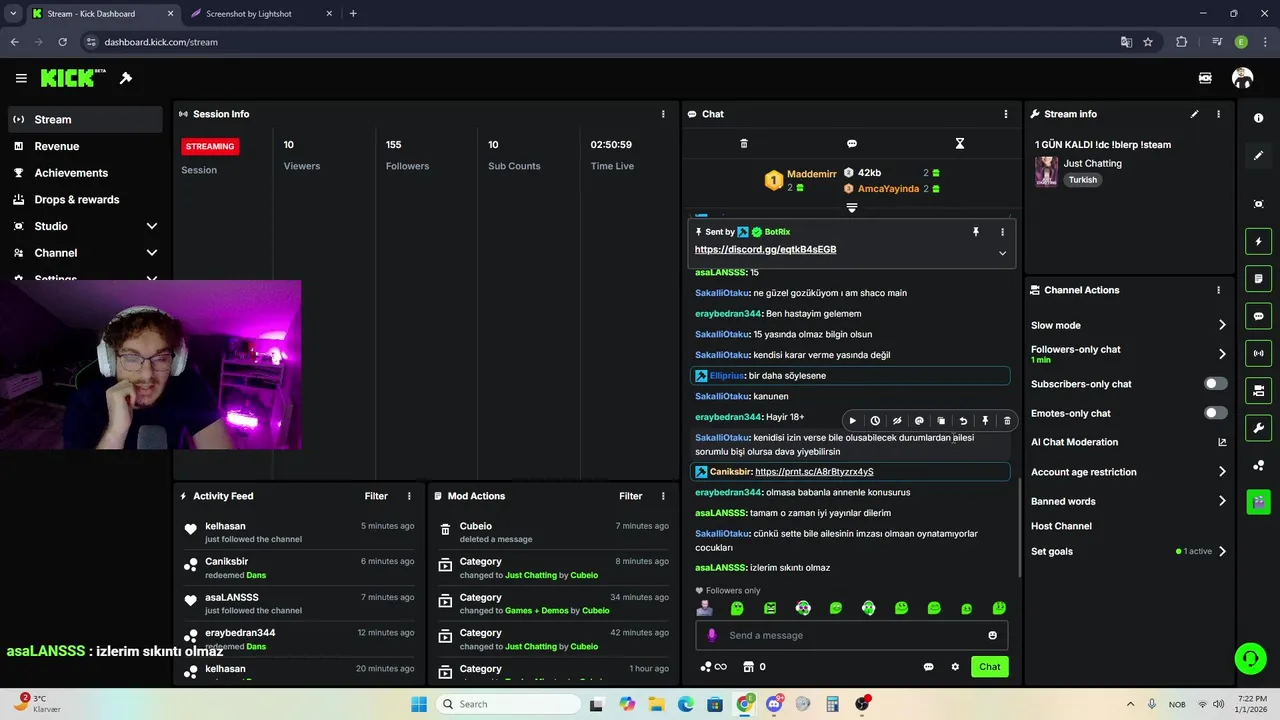
Task: Toggle Subscribers-only chat switch
Action: pos(1215,384)
